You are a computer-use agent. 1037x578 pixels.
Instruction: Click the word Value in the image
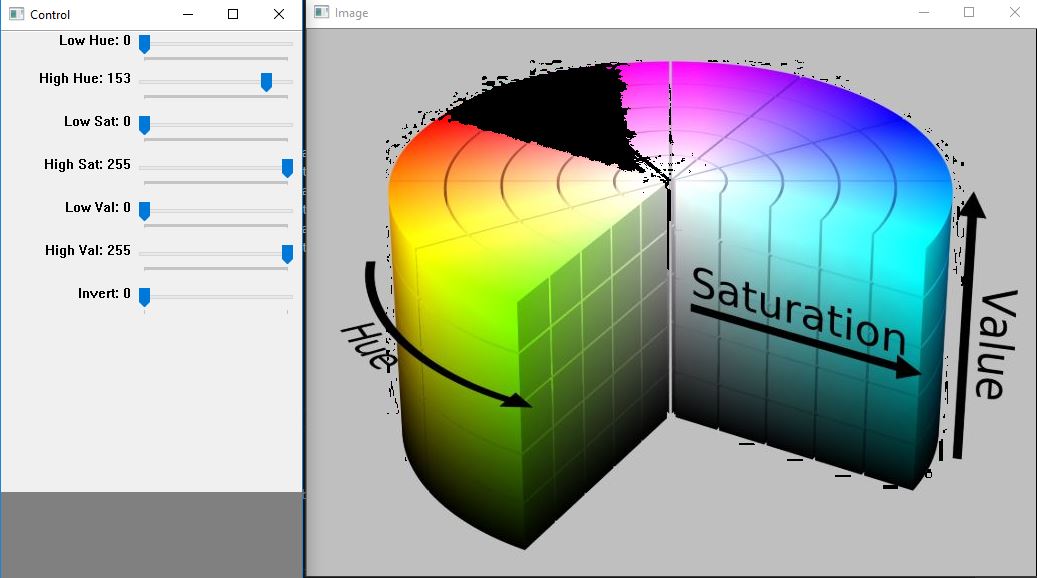[x=995, y=345]
